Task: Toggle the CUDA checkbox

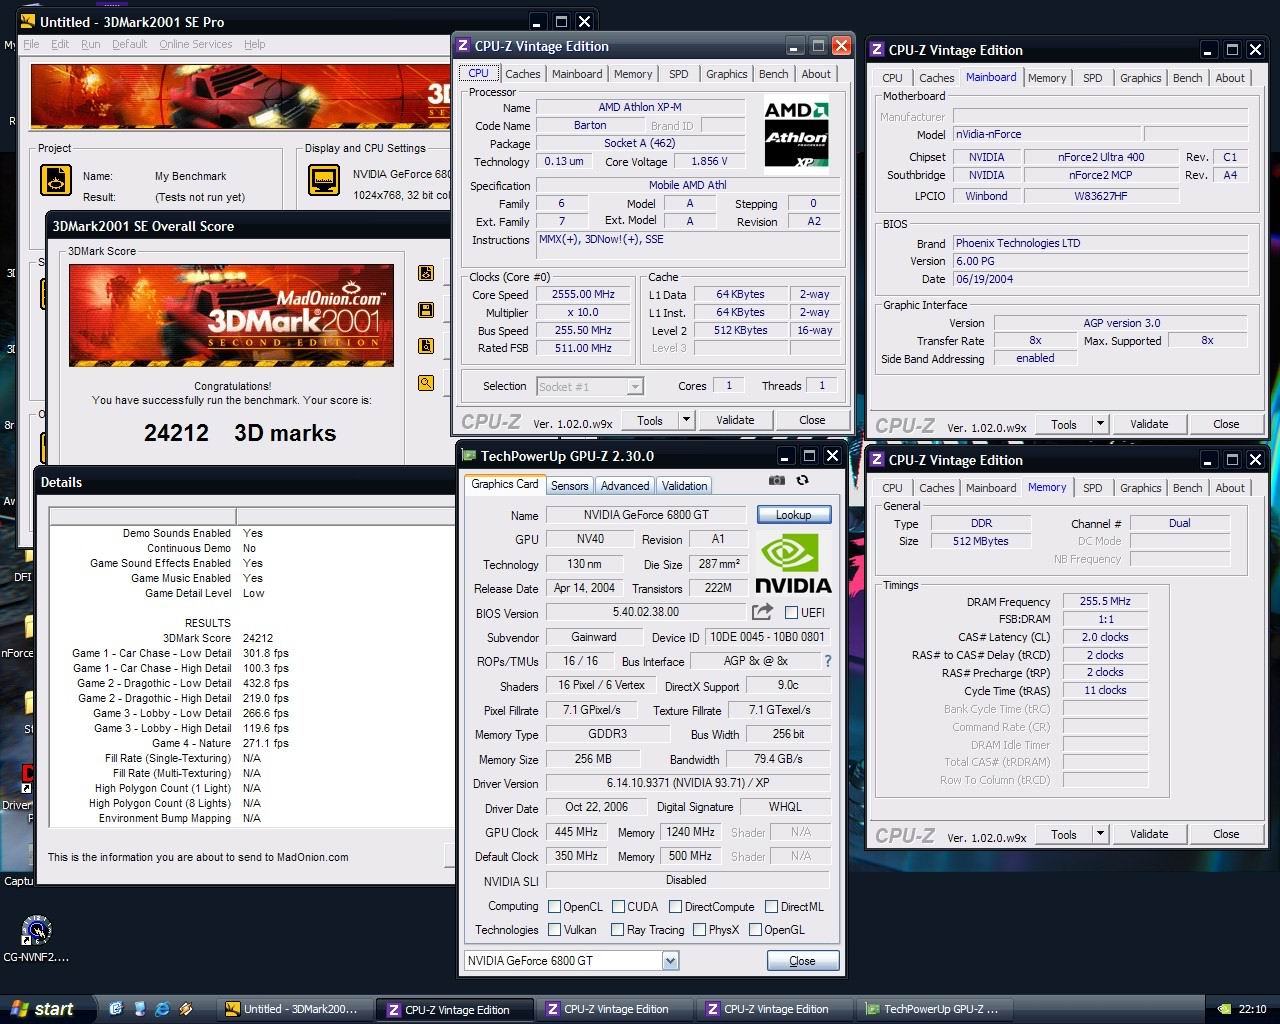Action: tap(618, 907)
